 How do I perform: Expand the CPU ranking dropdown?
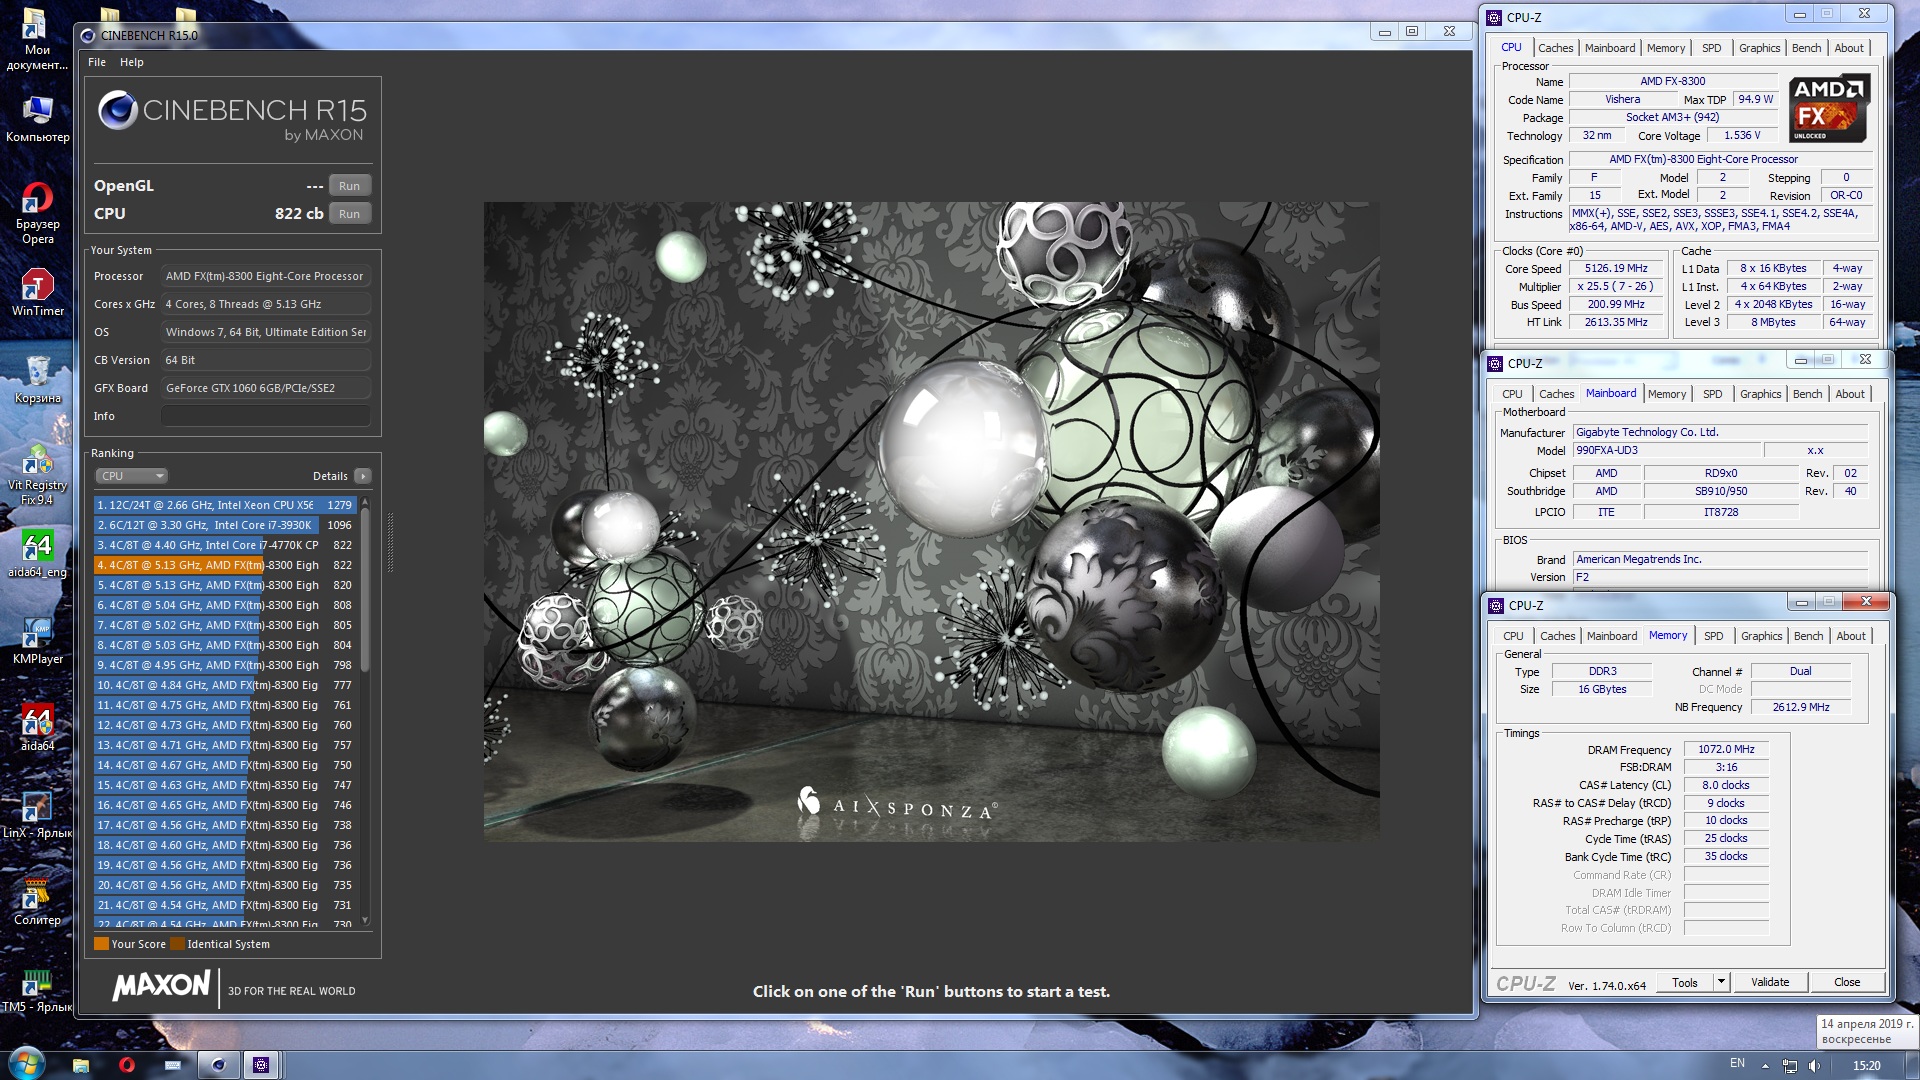click(x=131, y=476)
